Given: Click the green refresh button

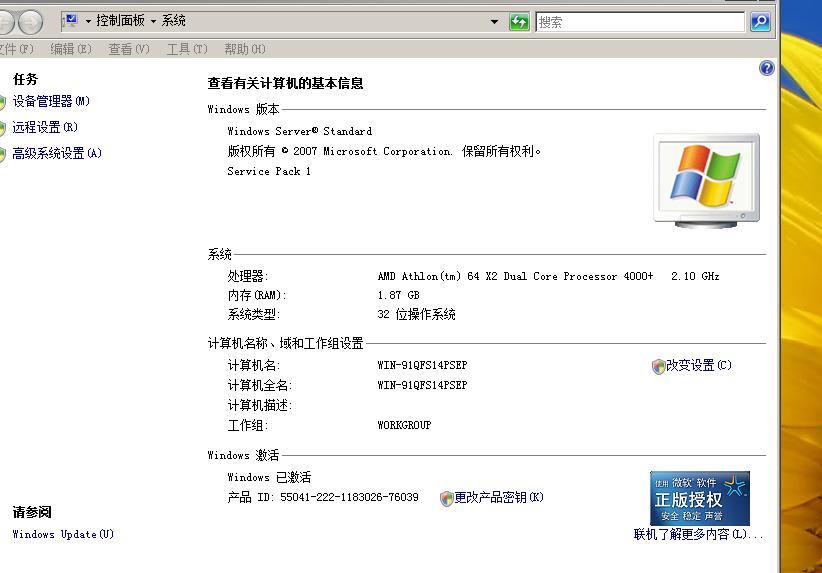Looking at the screenshot, I should (519, 22).
